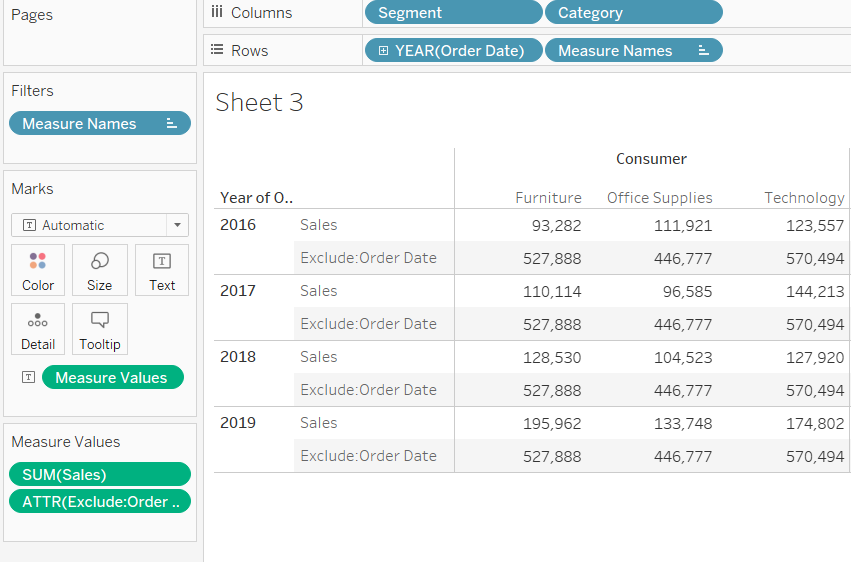Click the Rows shelf icon
This screenshot has width=851, height=562.
click(x=217, y=50)
